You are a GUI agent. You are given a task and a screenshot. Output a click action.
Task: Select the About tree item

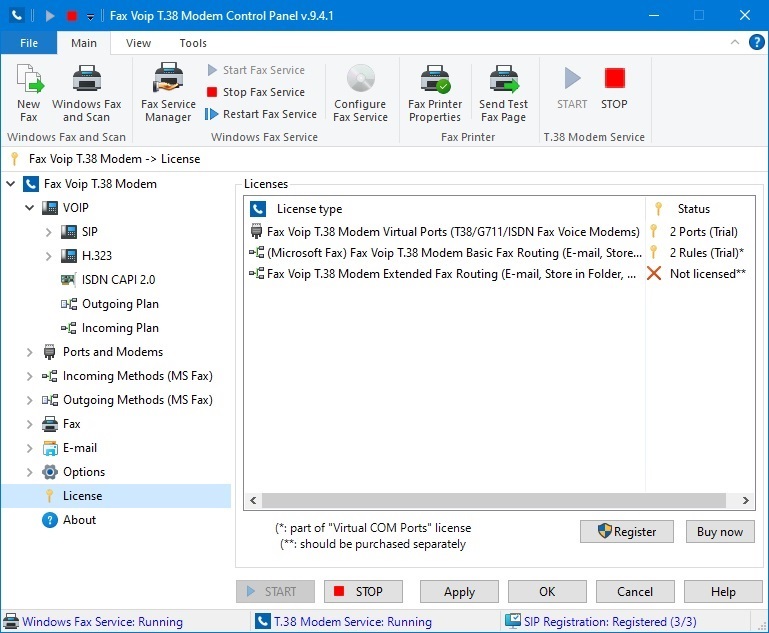click(x=79, y=520)
